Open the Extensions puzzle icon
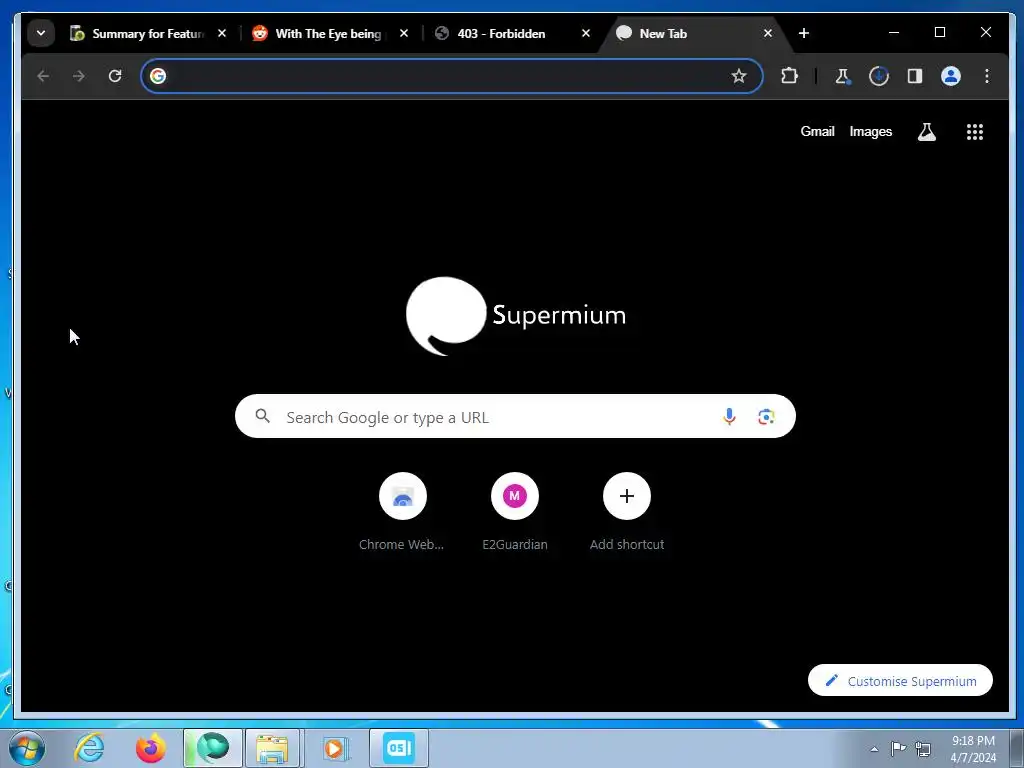1024x768 pixels. coord(789,76)
